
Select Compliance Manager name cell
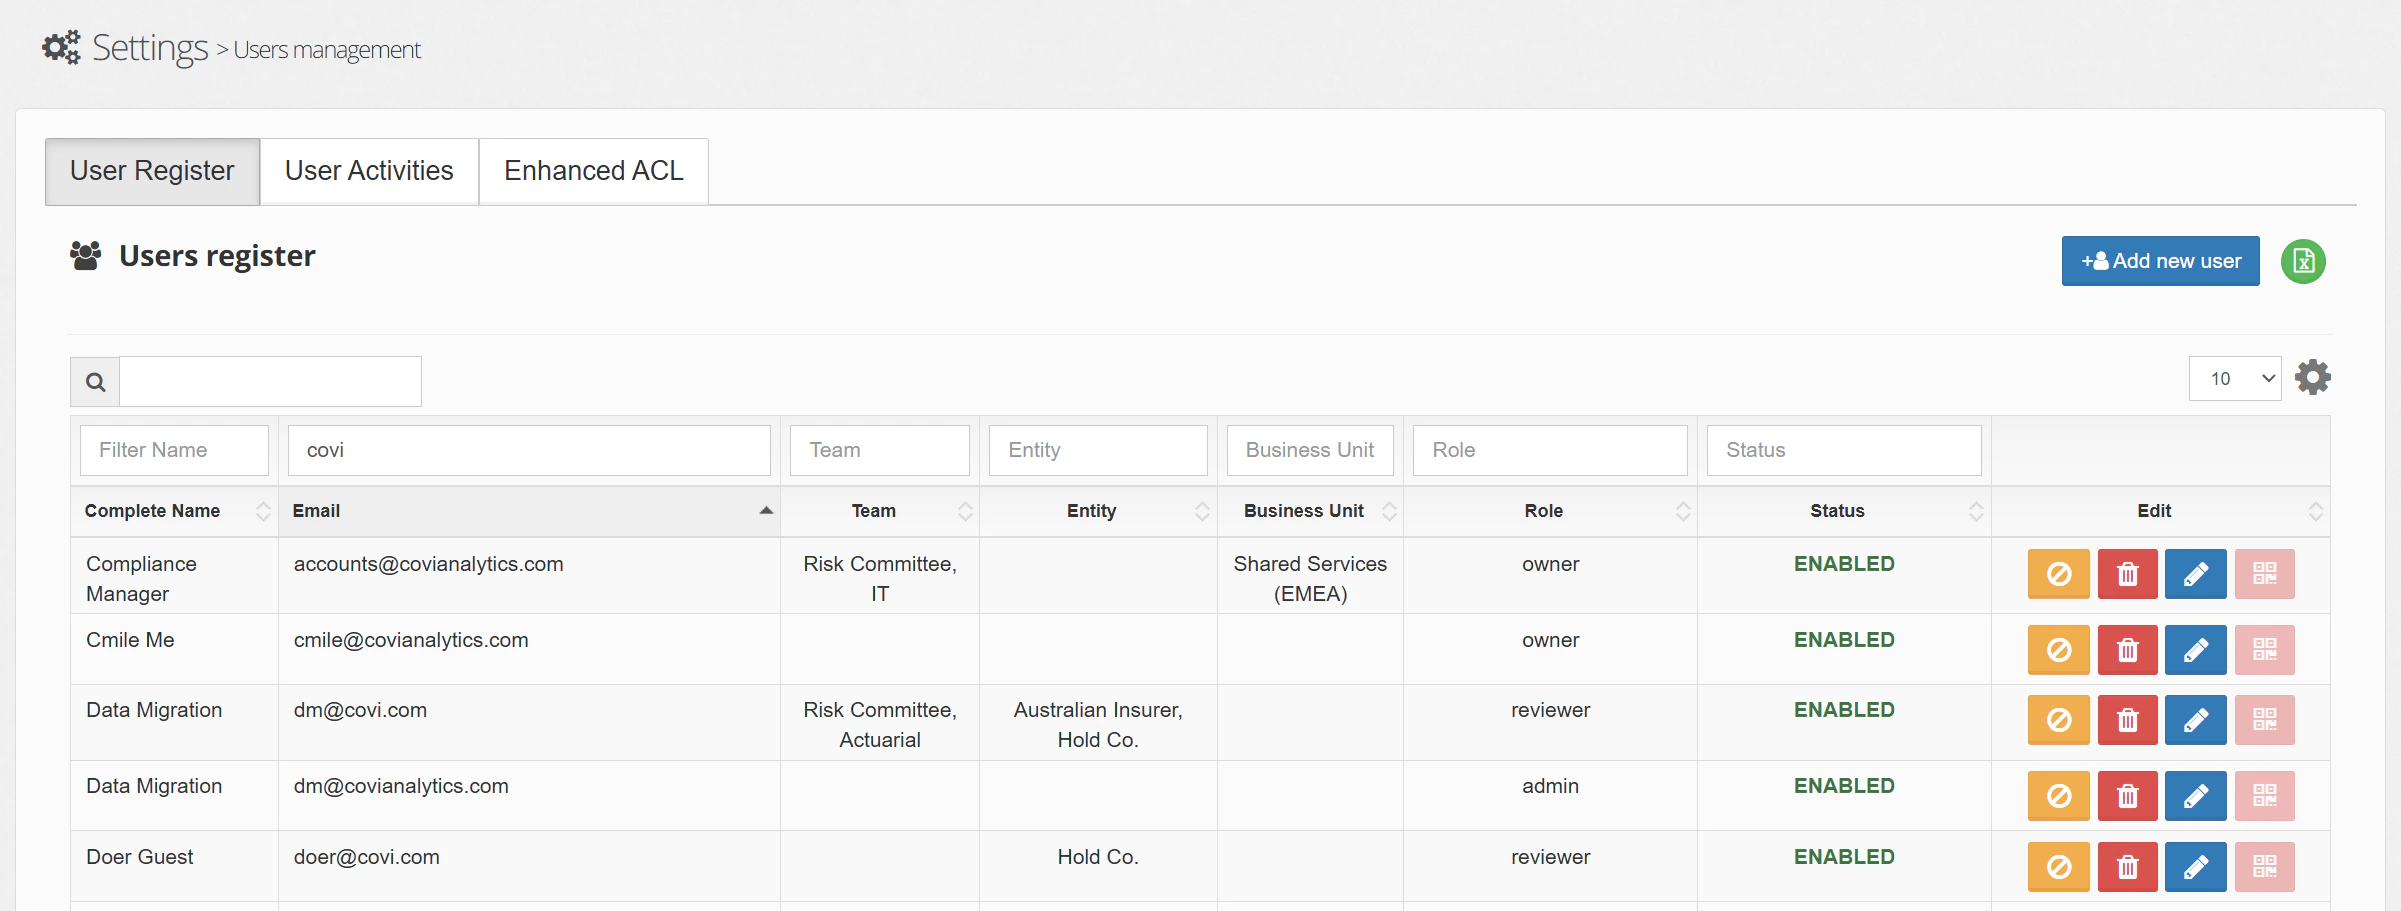click(x=174, y=578)
